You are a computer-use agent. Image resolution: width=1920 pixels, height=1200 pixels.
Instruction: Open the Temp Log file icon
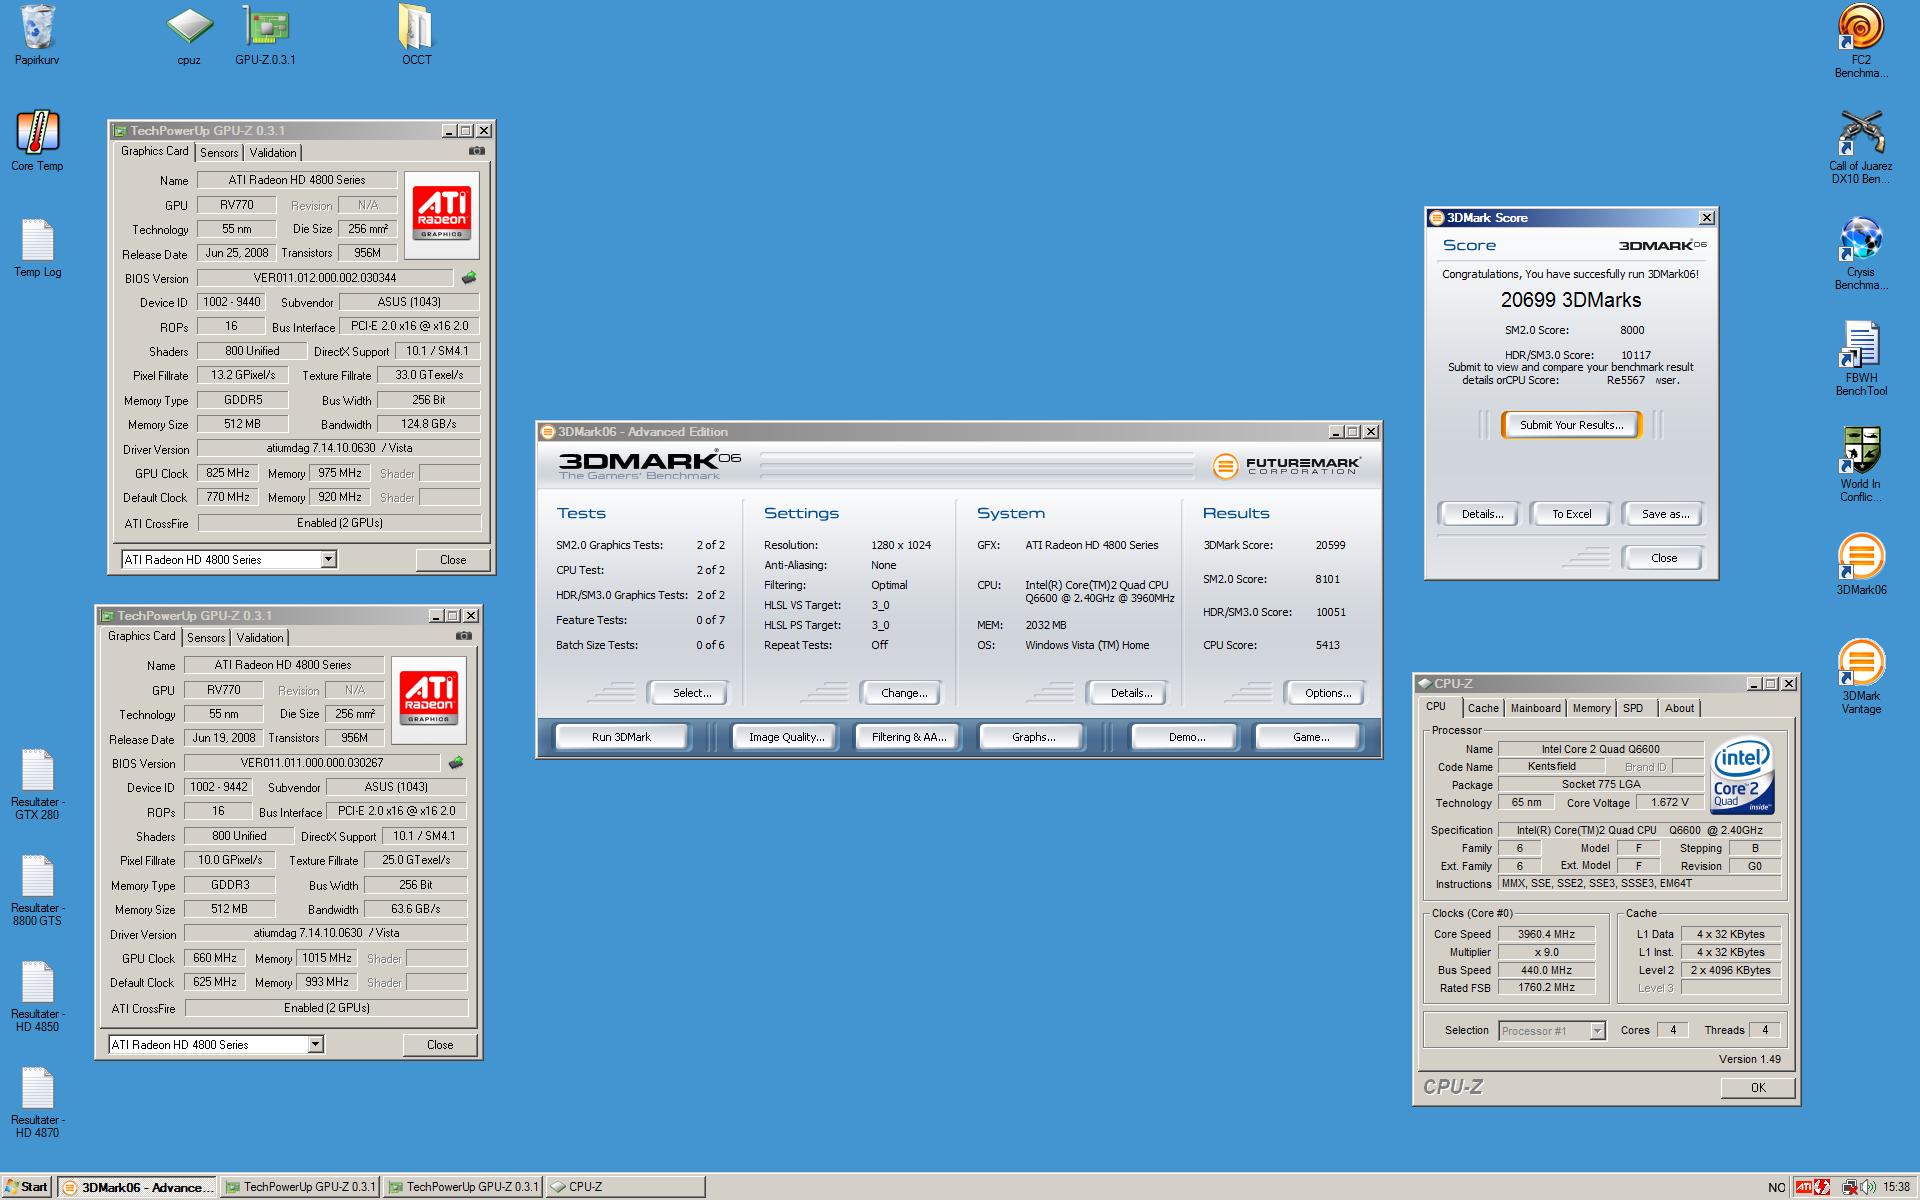tap(37, 247)
